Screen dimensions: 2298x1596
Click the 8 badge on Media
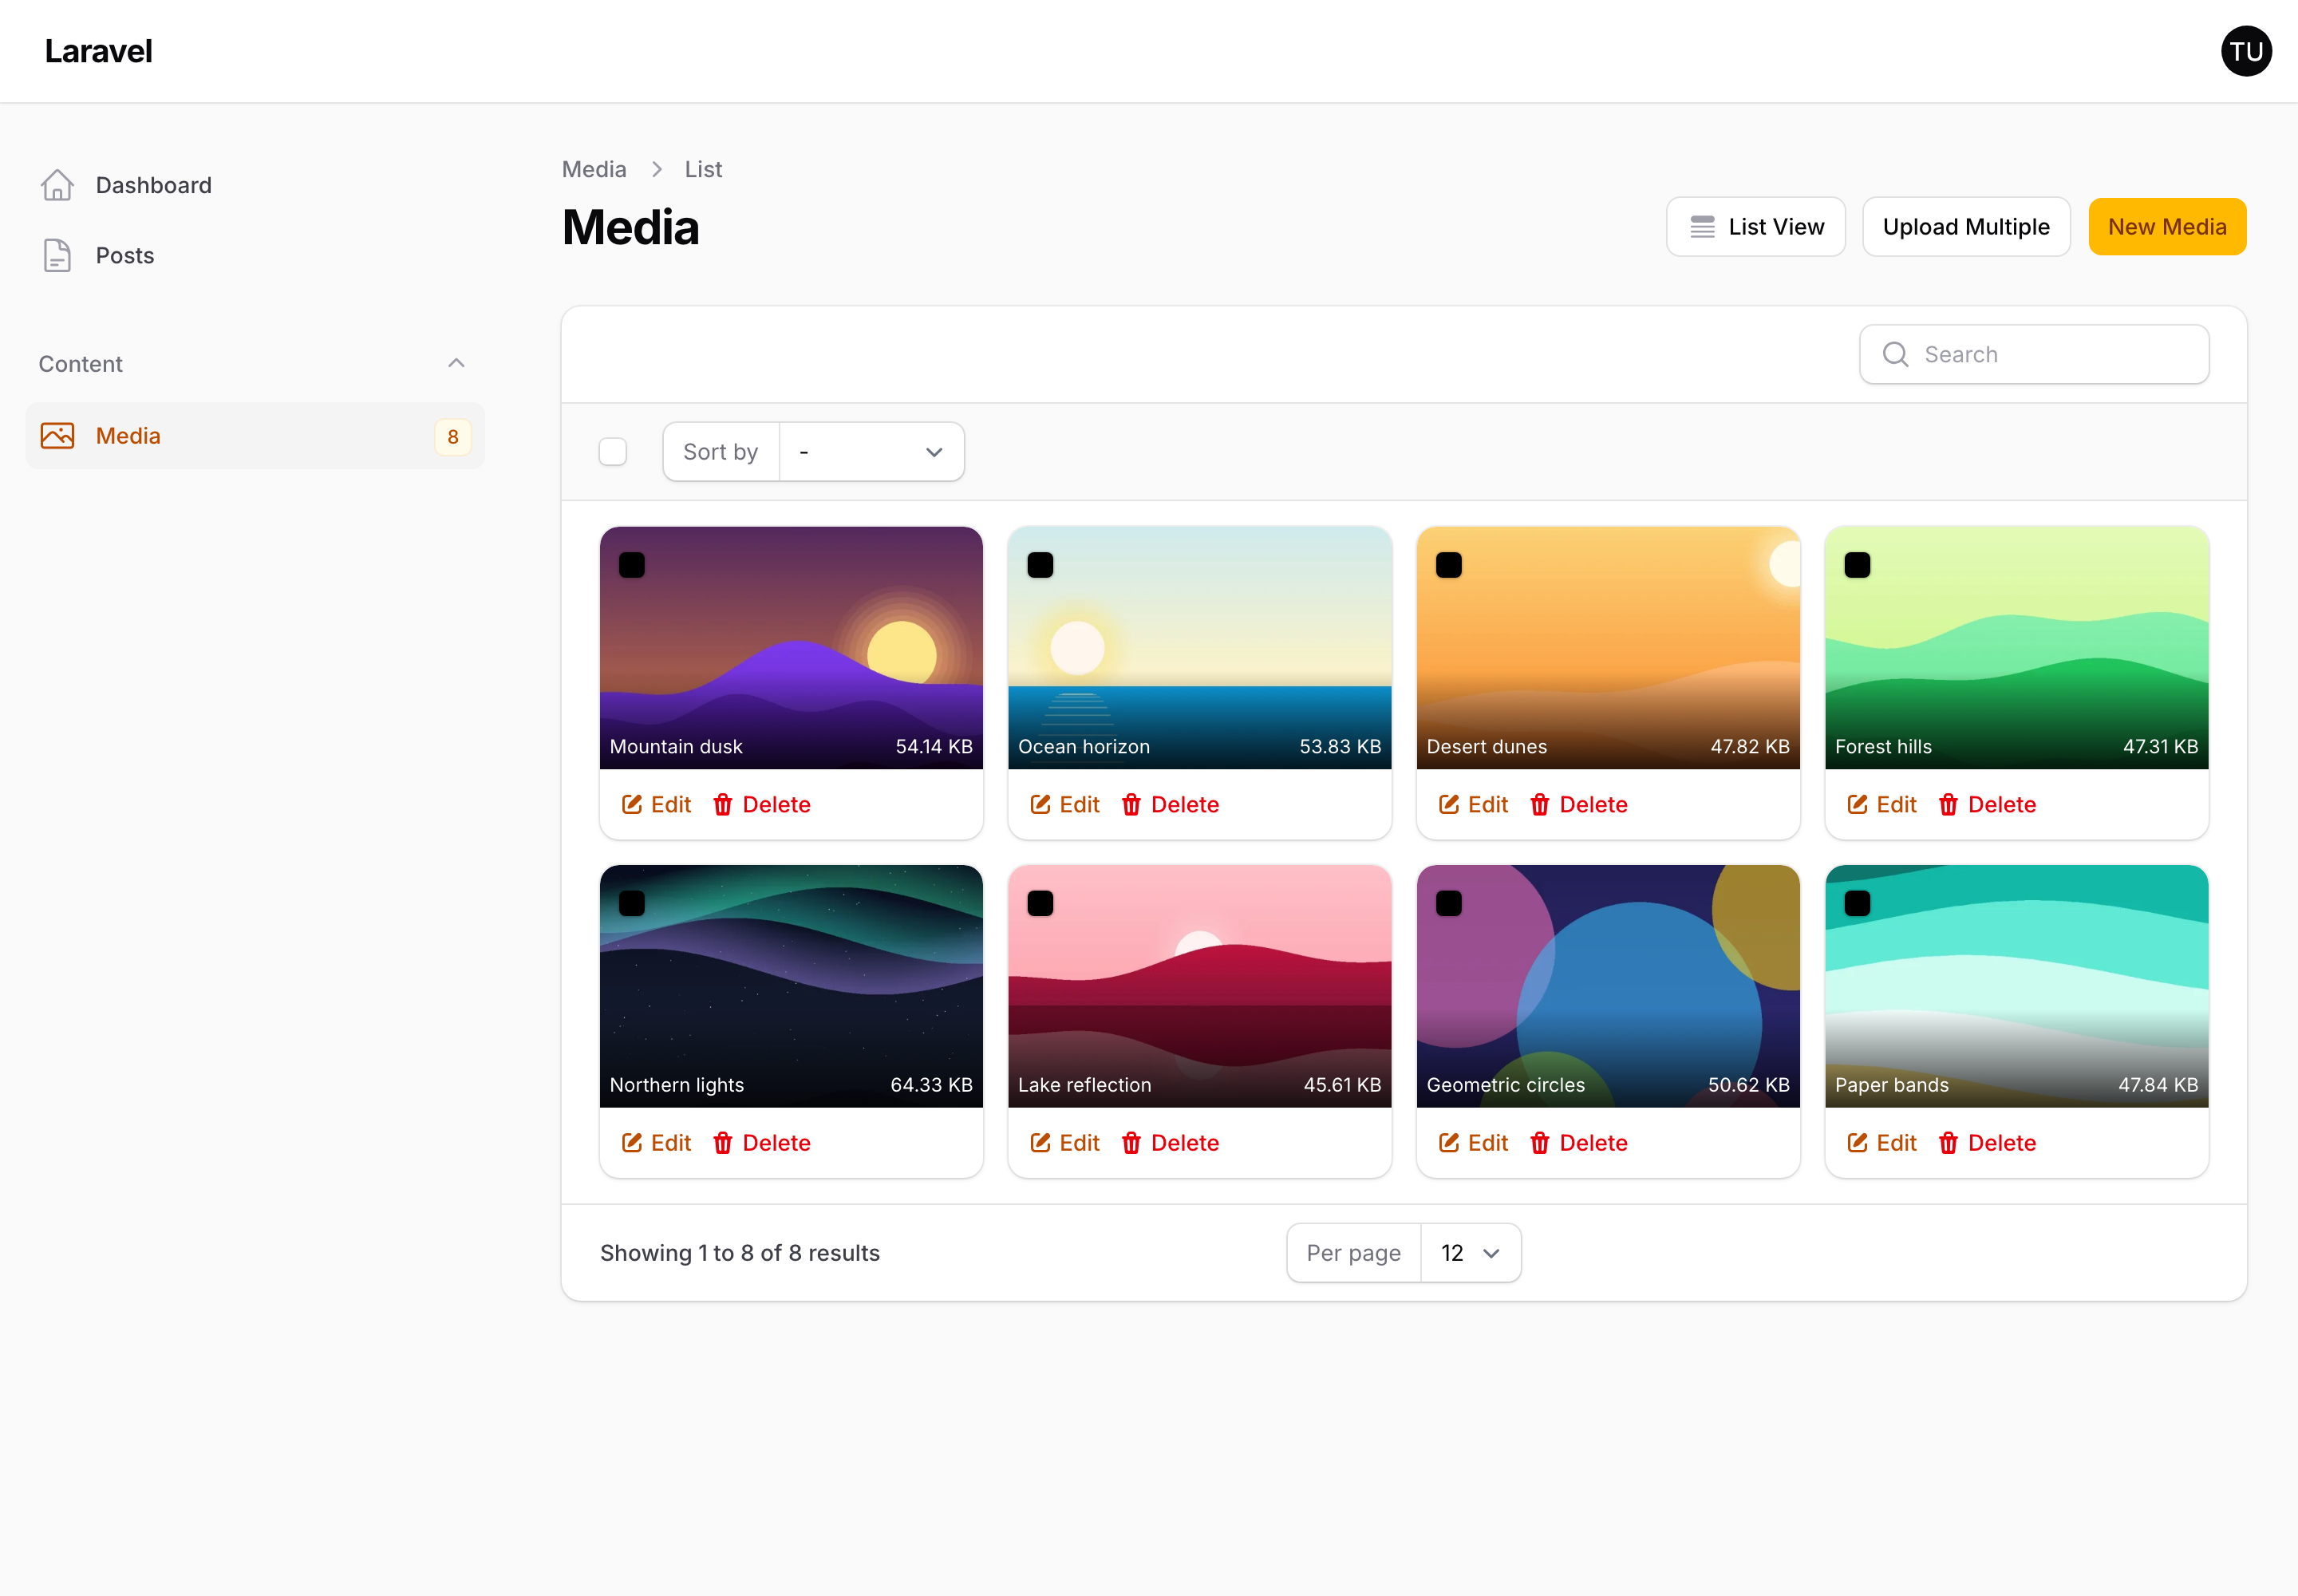click(453, 437)
